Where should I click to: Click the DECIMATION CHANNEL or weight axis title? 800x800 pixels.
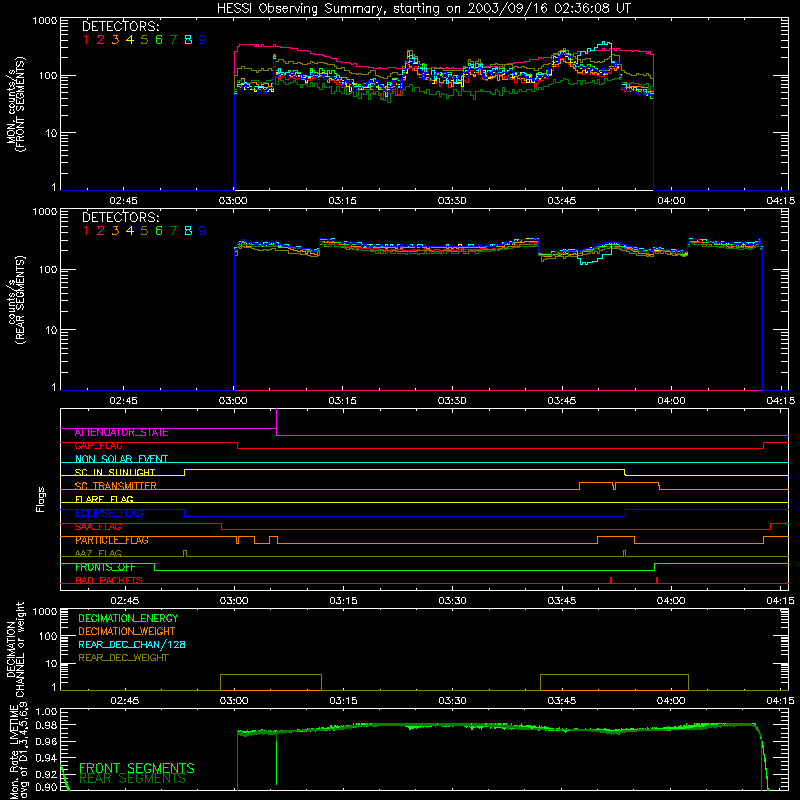[x=15, y=649]
